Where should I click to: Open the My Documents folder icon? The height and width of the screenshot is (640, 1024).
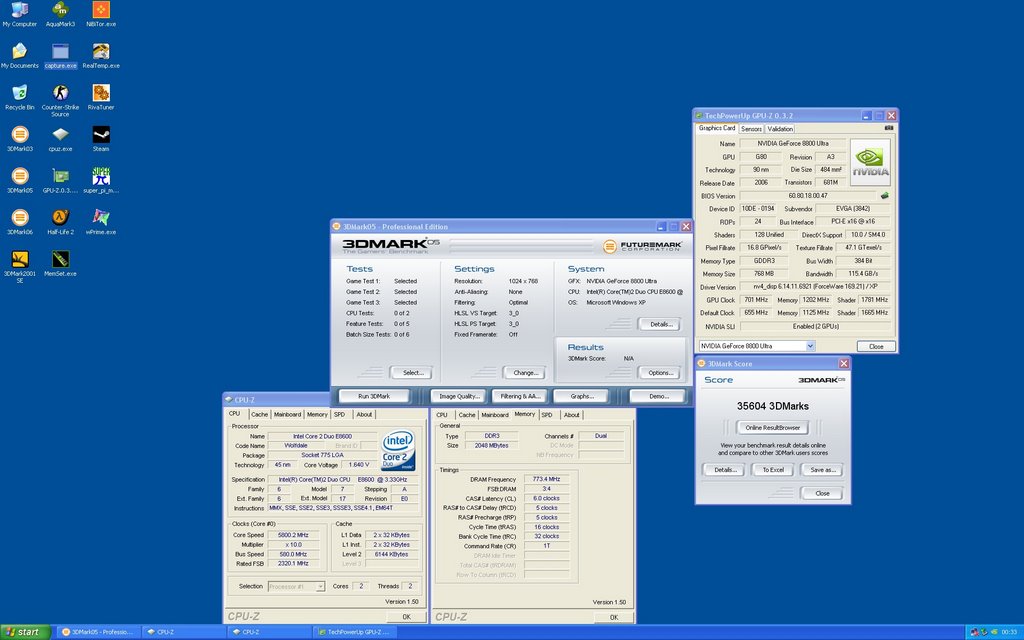coord(20,56)
